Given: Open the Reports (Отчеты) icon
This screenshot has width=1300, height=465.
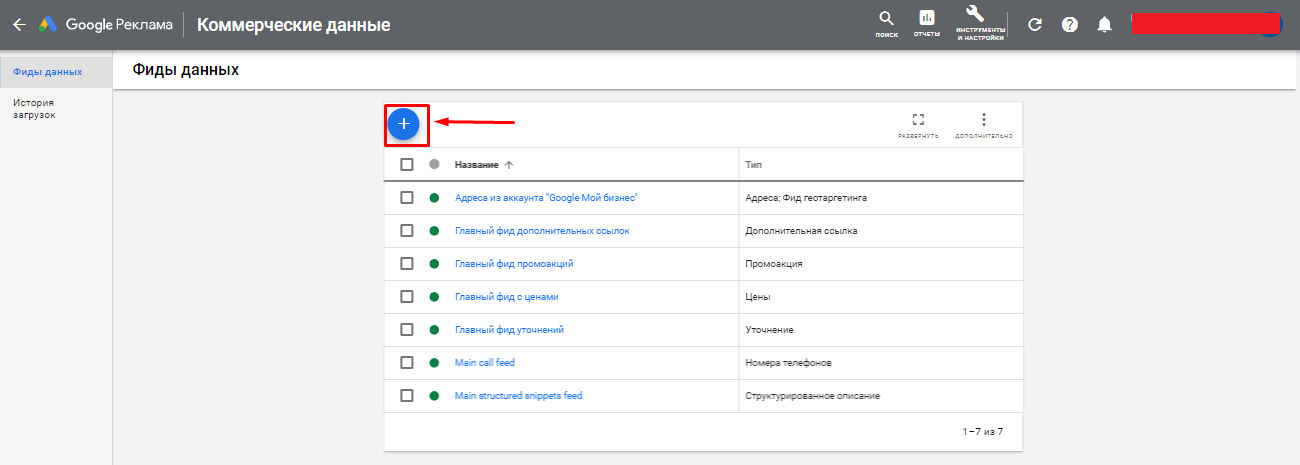Looking at the screenshot, I should coord(926,21).
